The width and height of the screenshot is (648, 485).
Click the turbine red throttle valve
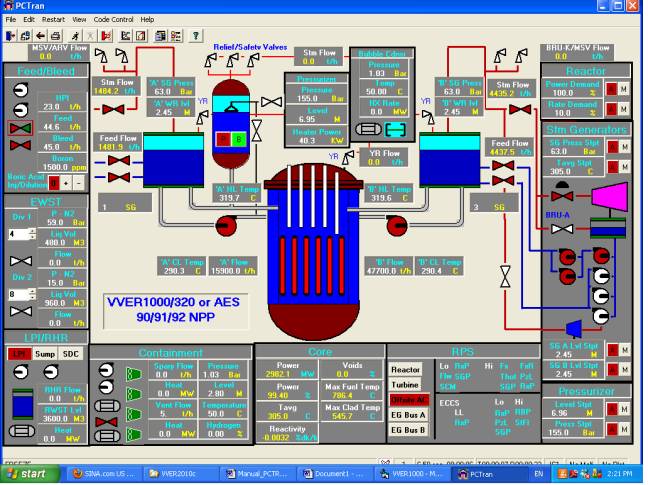(x=562, y=196)
